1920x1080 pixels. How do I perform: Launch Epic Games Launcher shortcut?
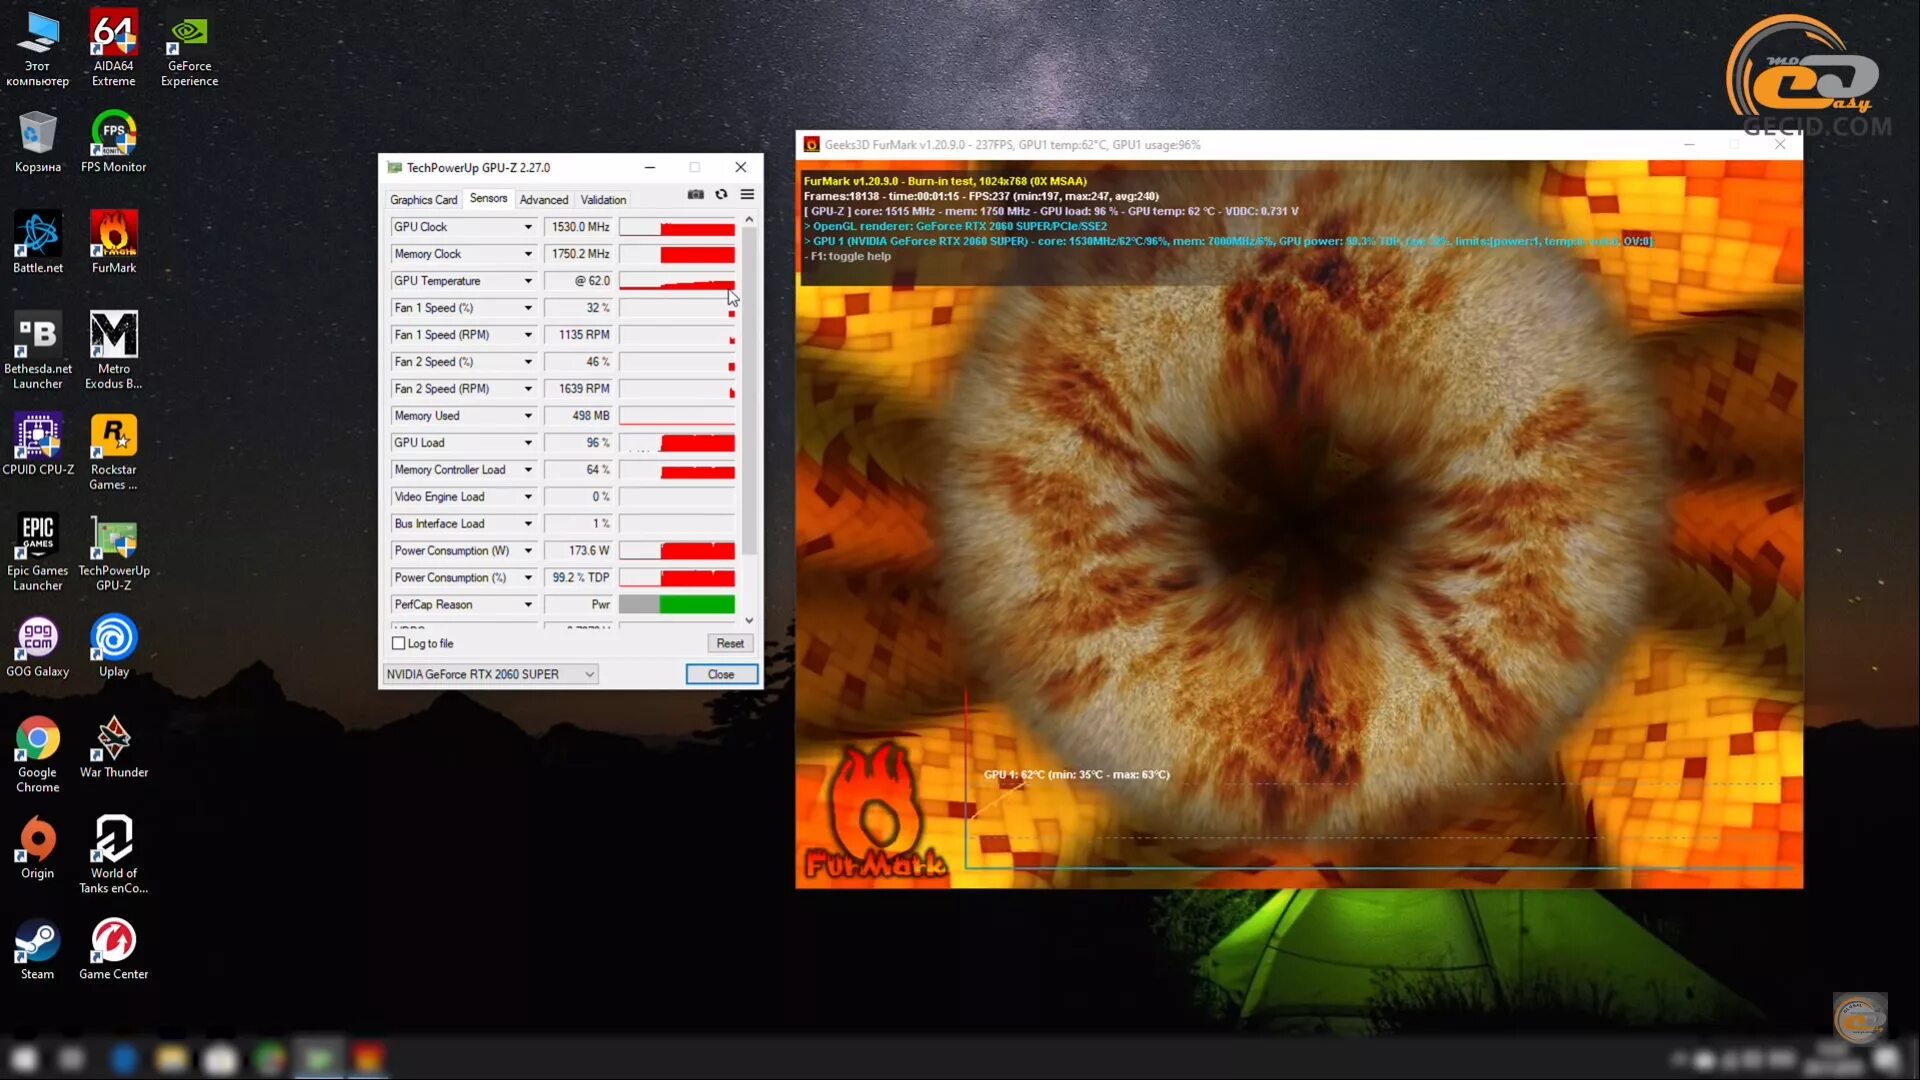38,551
